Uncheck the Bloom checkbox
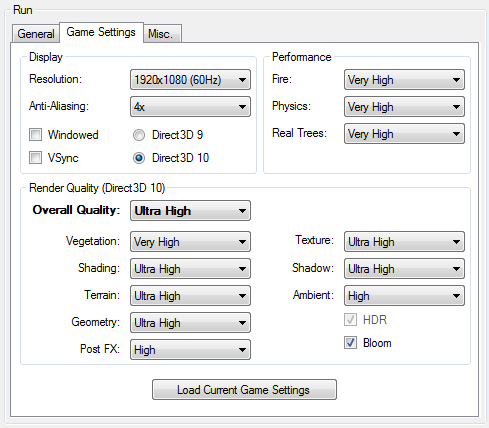This screenshot has width=489, height=428. pyautogui.click(x=350, y=343)
